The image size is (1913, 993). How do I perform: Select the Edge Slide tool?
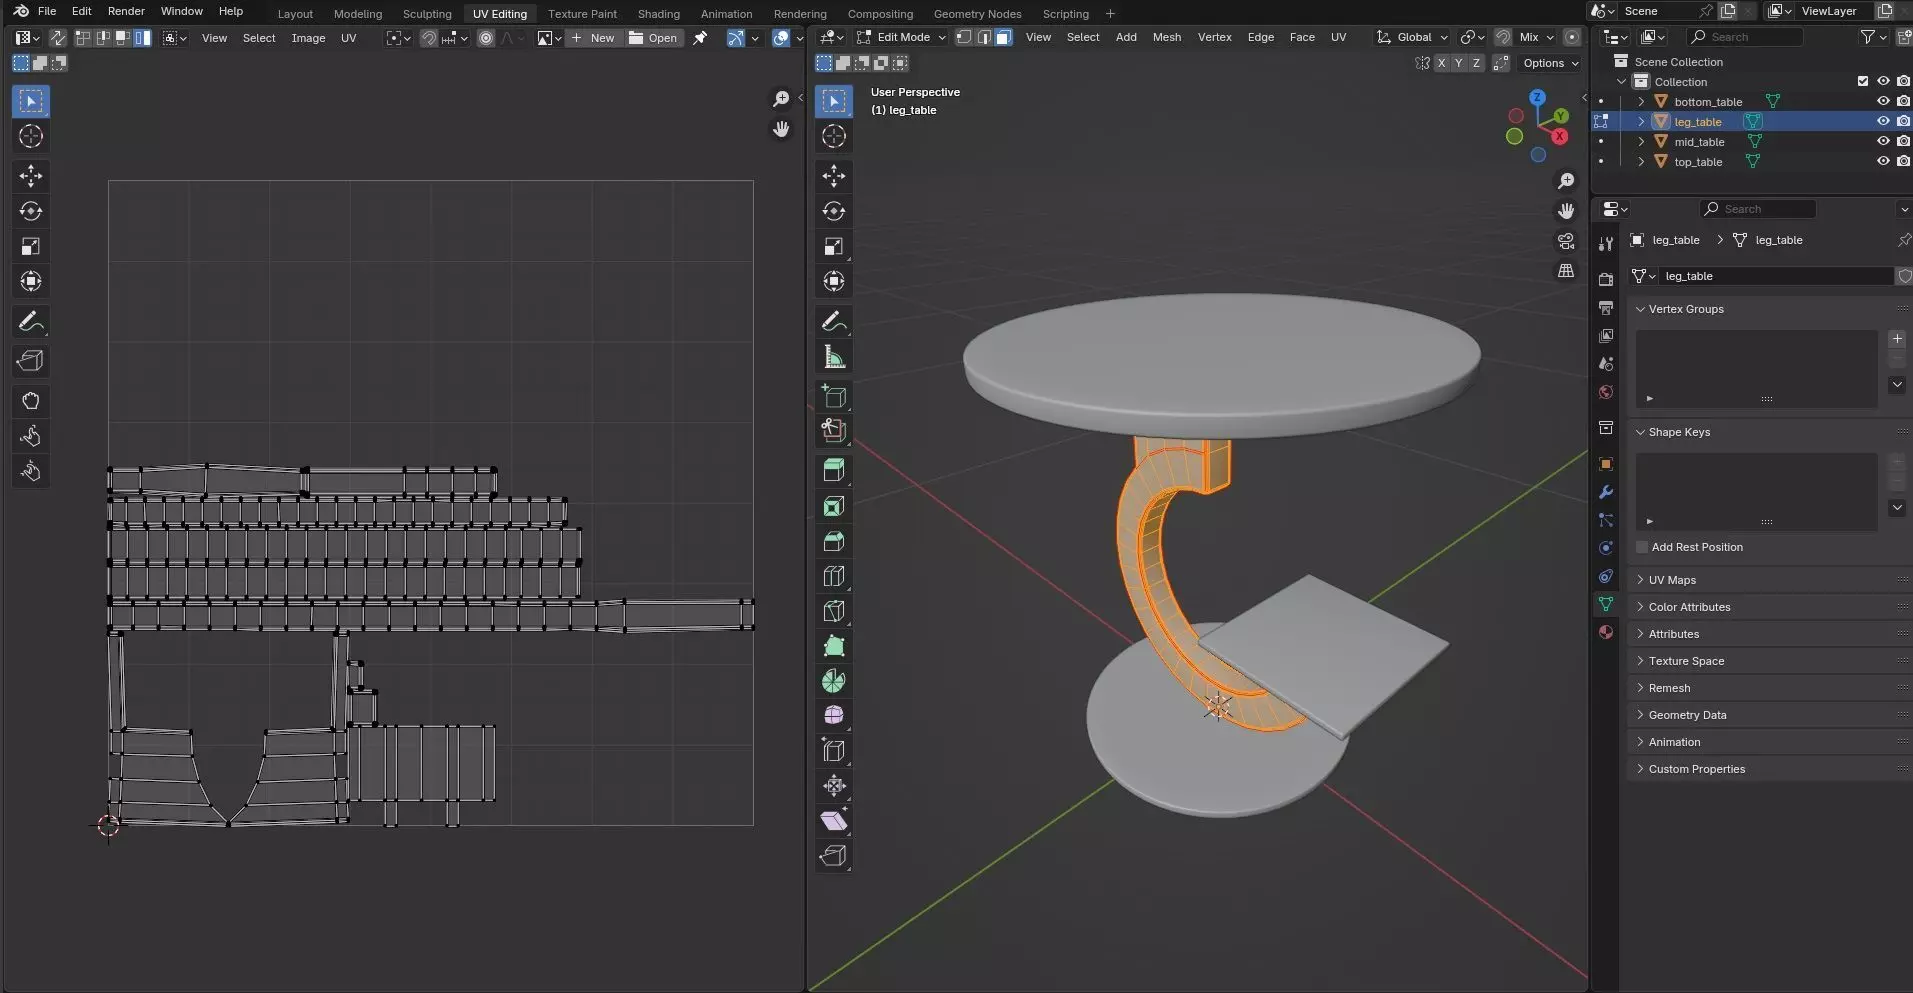tap(834, 751)
